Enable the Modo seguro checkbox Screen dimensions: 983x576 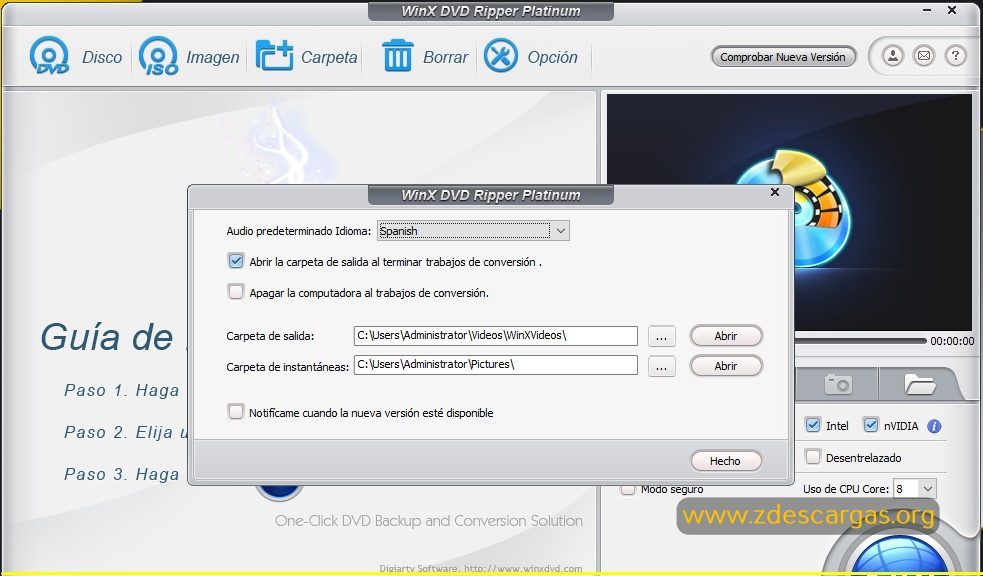click(628, 489)
